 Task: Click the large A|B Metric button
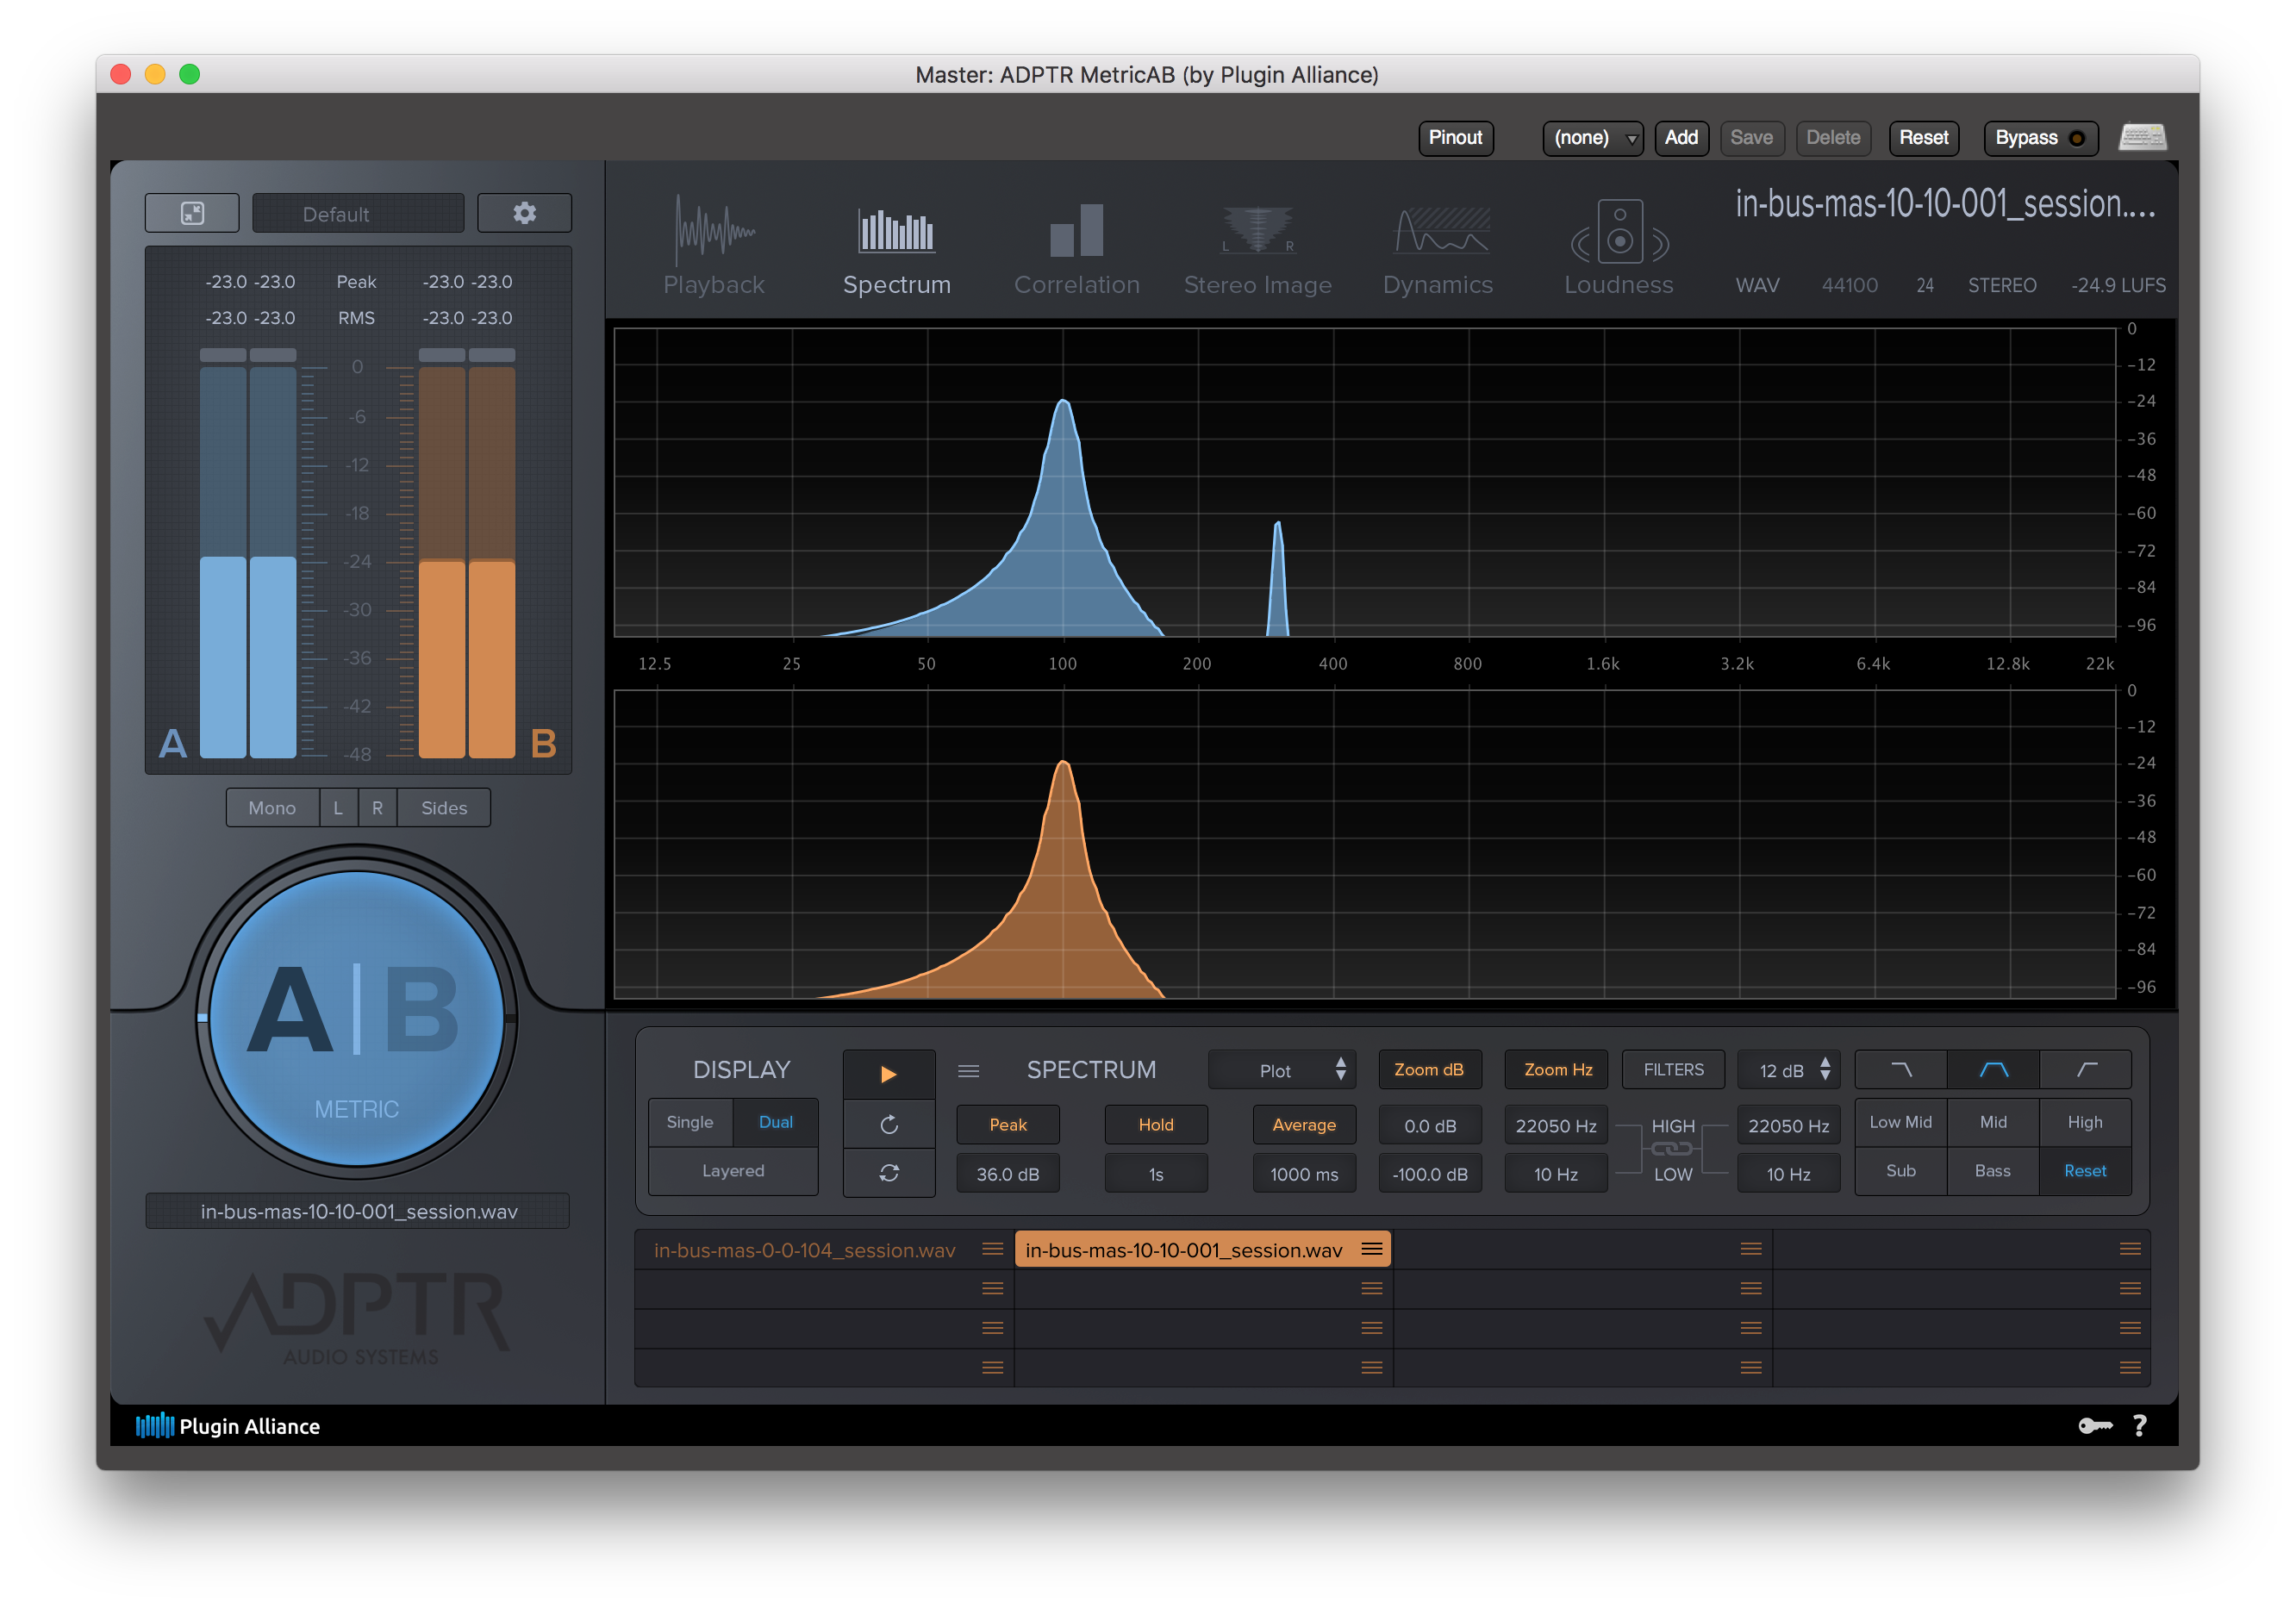356,1017
